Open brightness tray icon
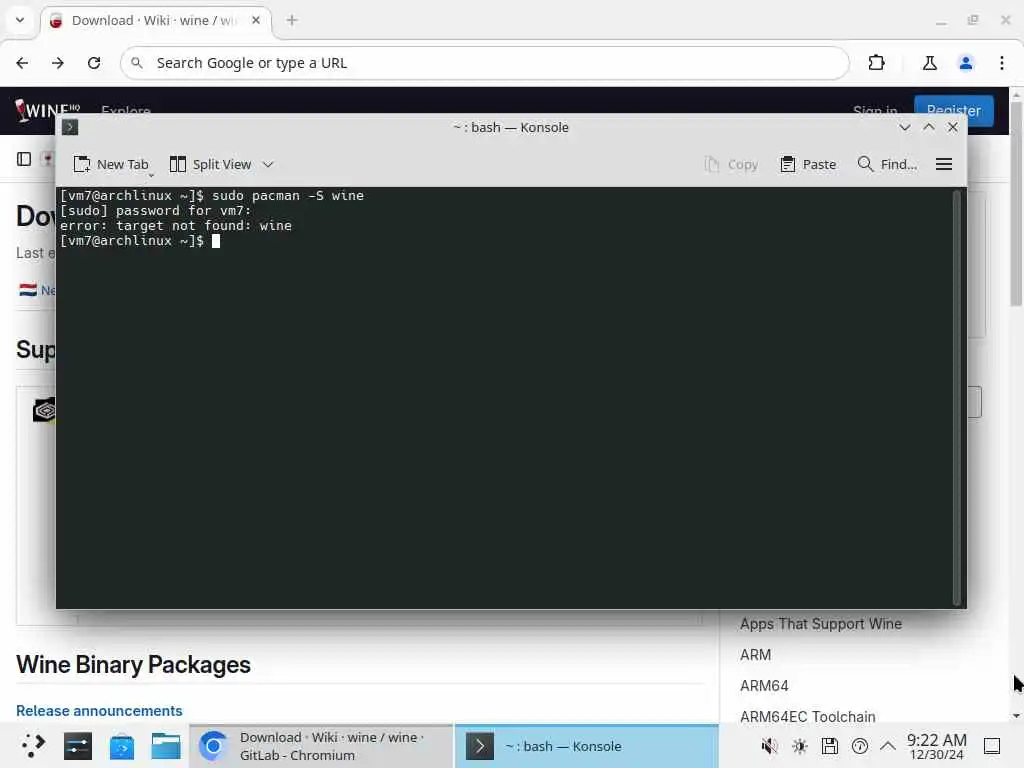 (x=799, y=746)
